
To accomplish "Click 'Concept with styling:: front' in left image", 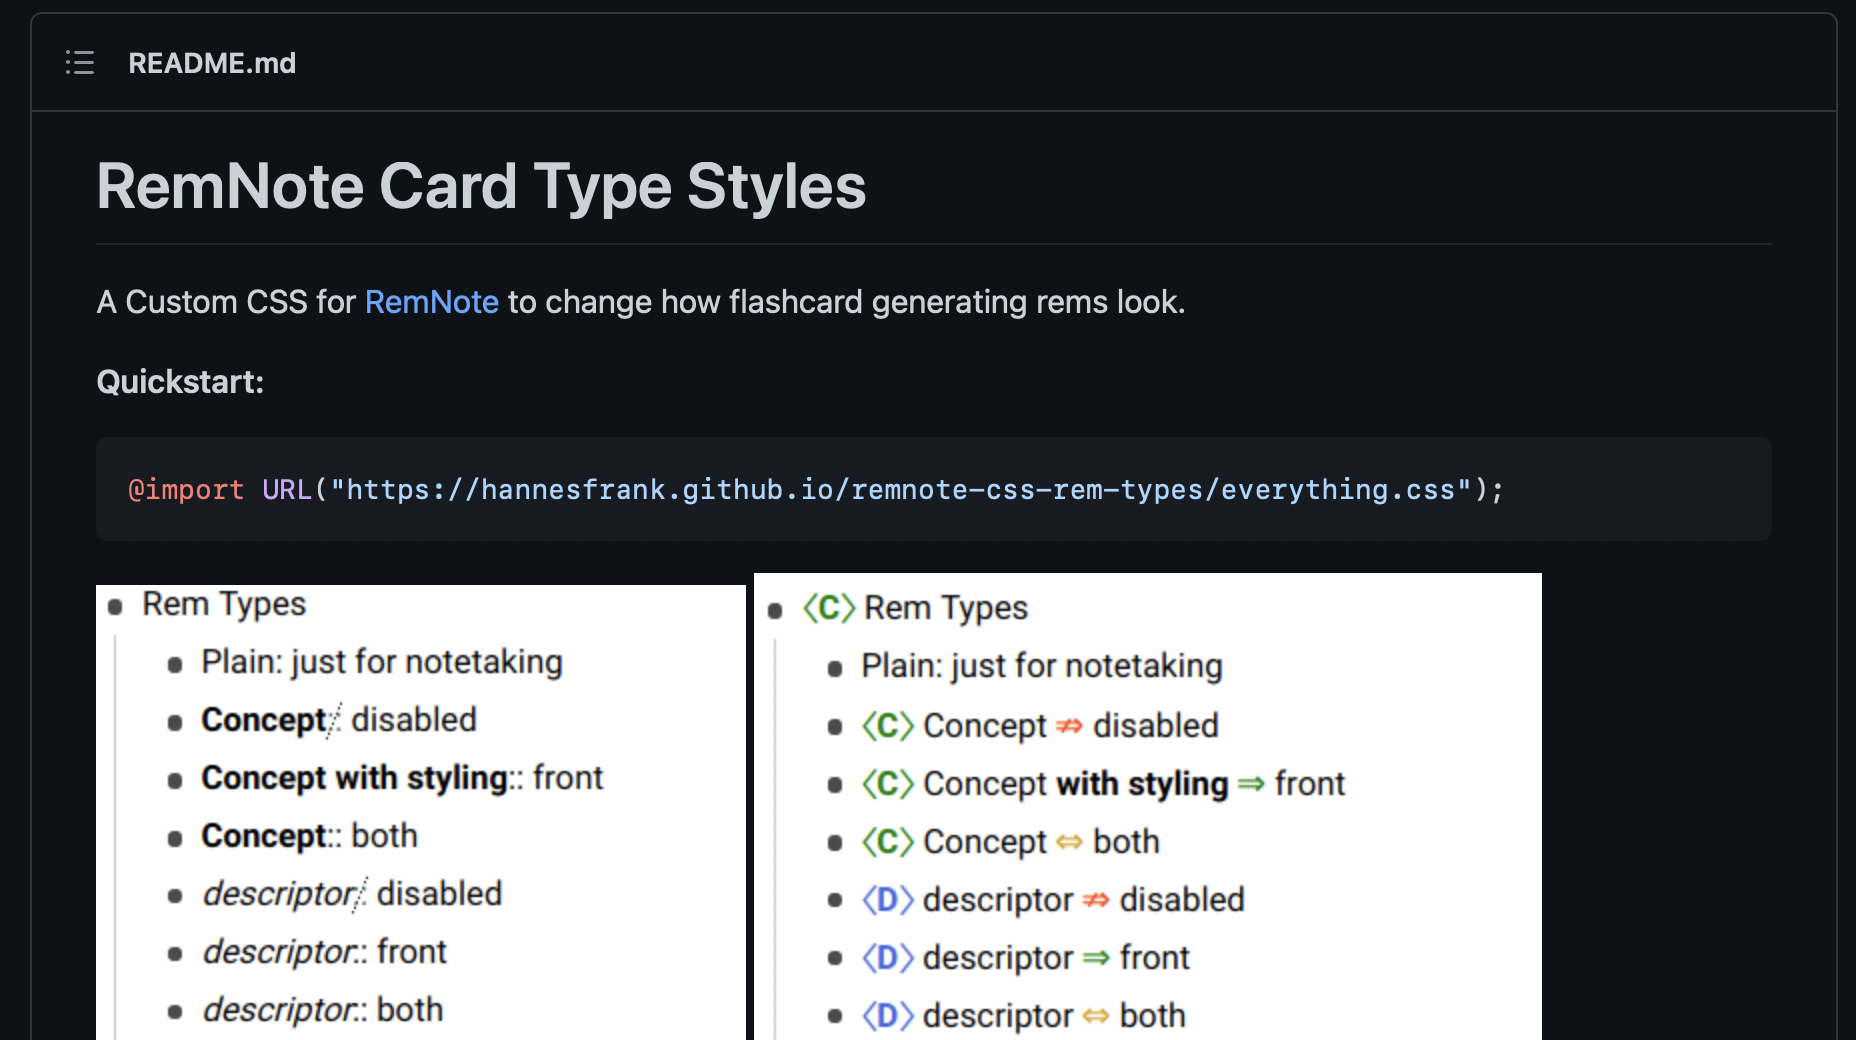I will click(x=402, y=778).
